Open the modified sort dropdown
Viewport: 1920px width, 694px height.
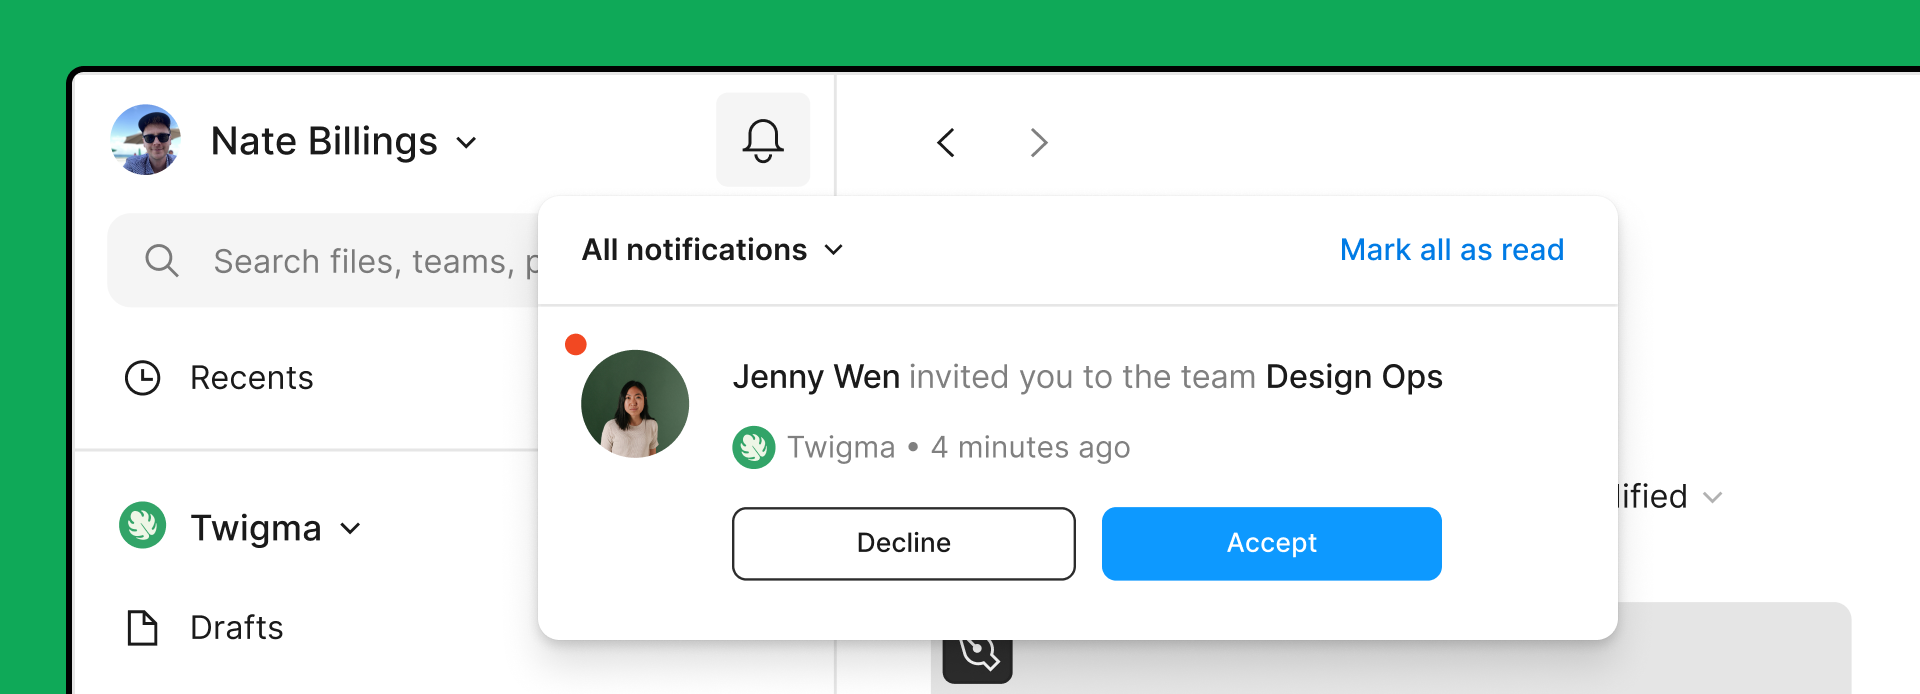[x=1712, y=497]
